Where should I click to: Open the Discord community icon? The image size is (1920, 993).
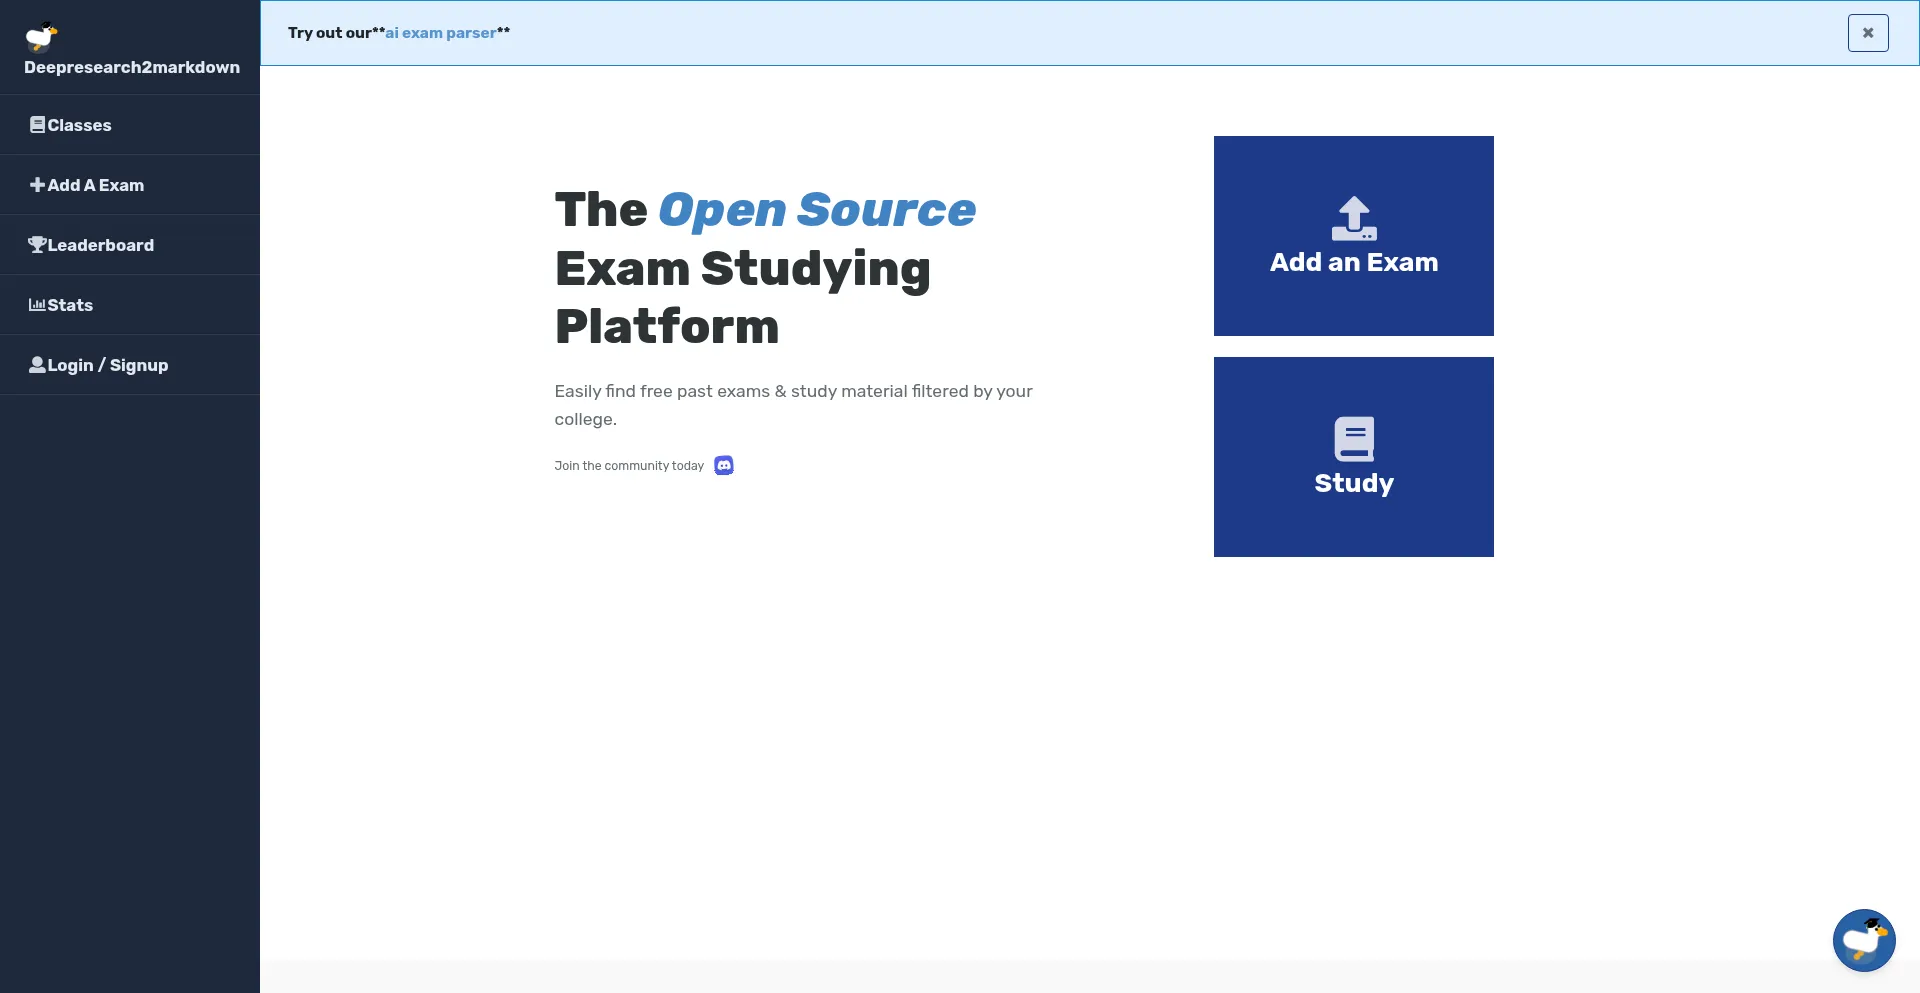point(724,466)
